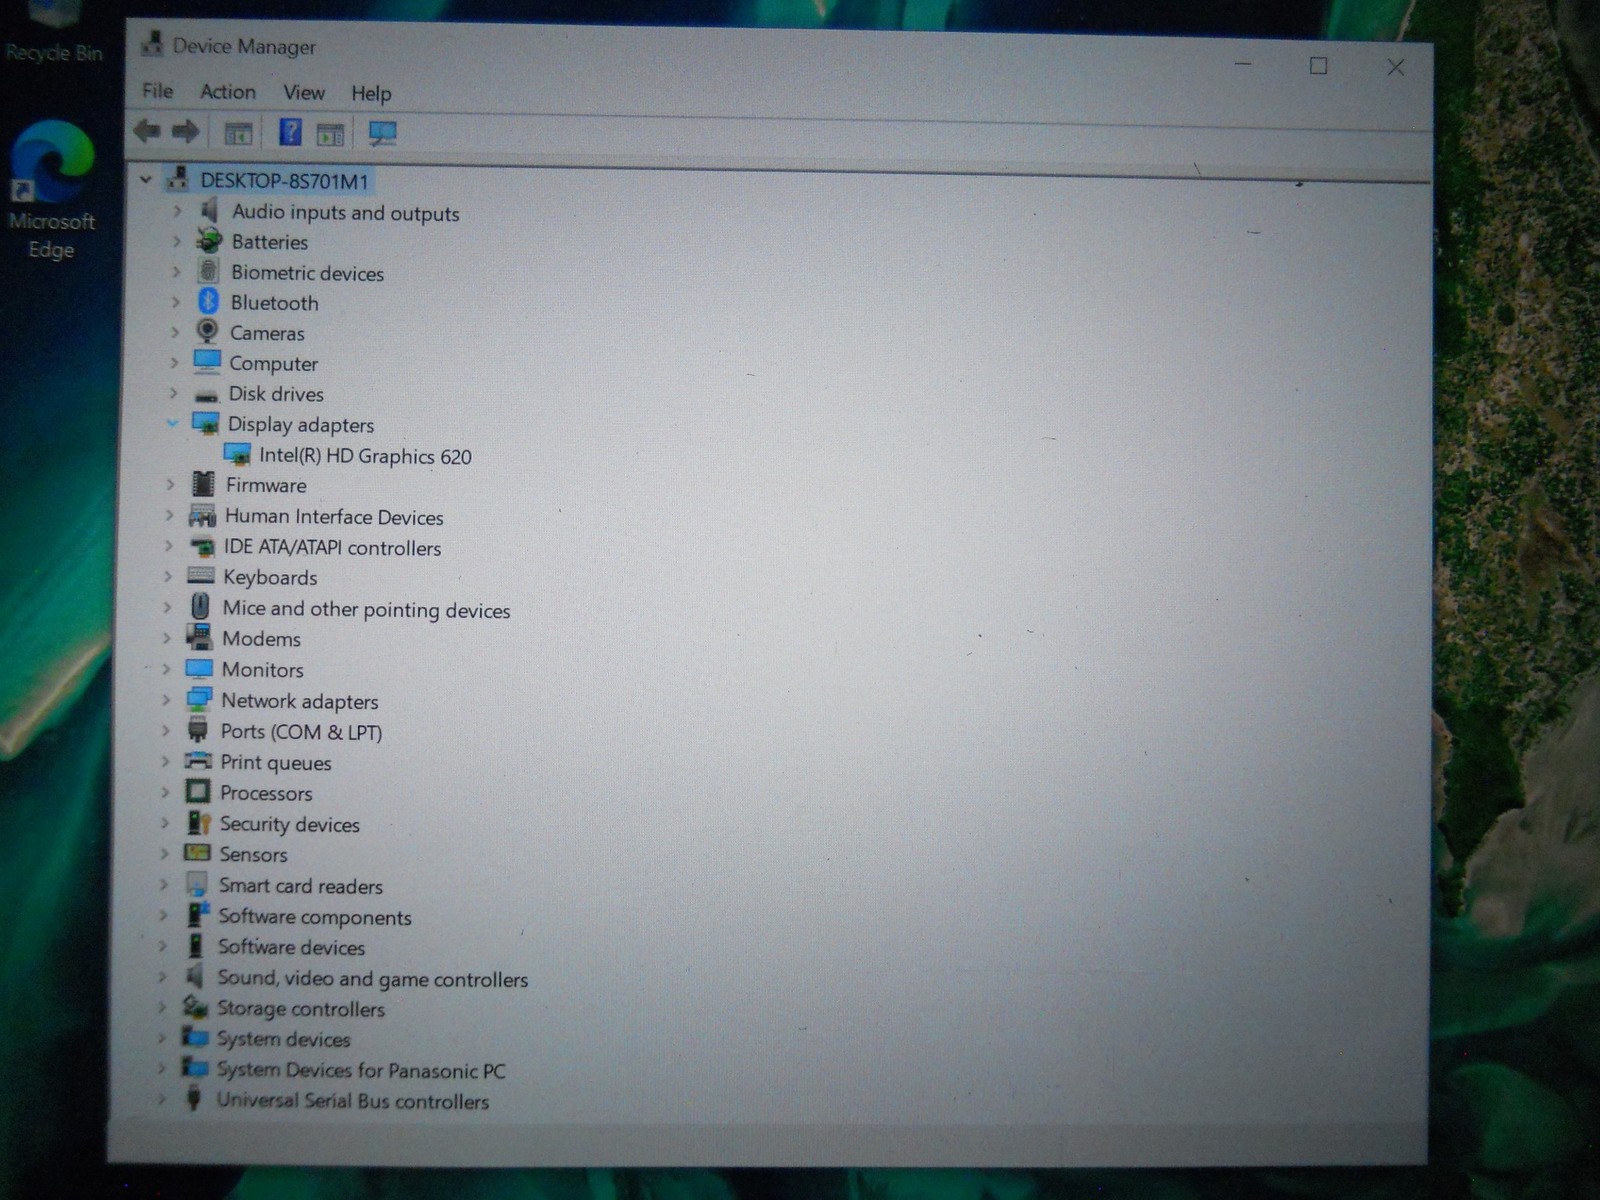Select System Devices for Panasonic PC

pyautogui.click(x=361, y=1070)
